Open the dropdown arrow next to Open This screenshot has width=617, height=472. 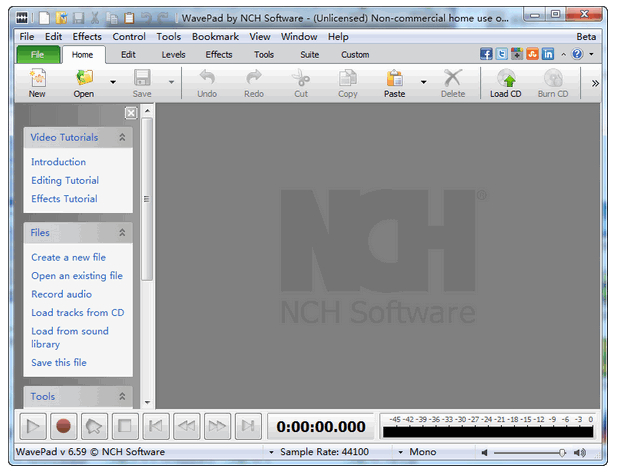[113, 82]
